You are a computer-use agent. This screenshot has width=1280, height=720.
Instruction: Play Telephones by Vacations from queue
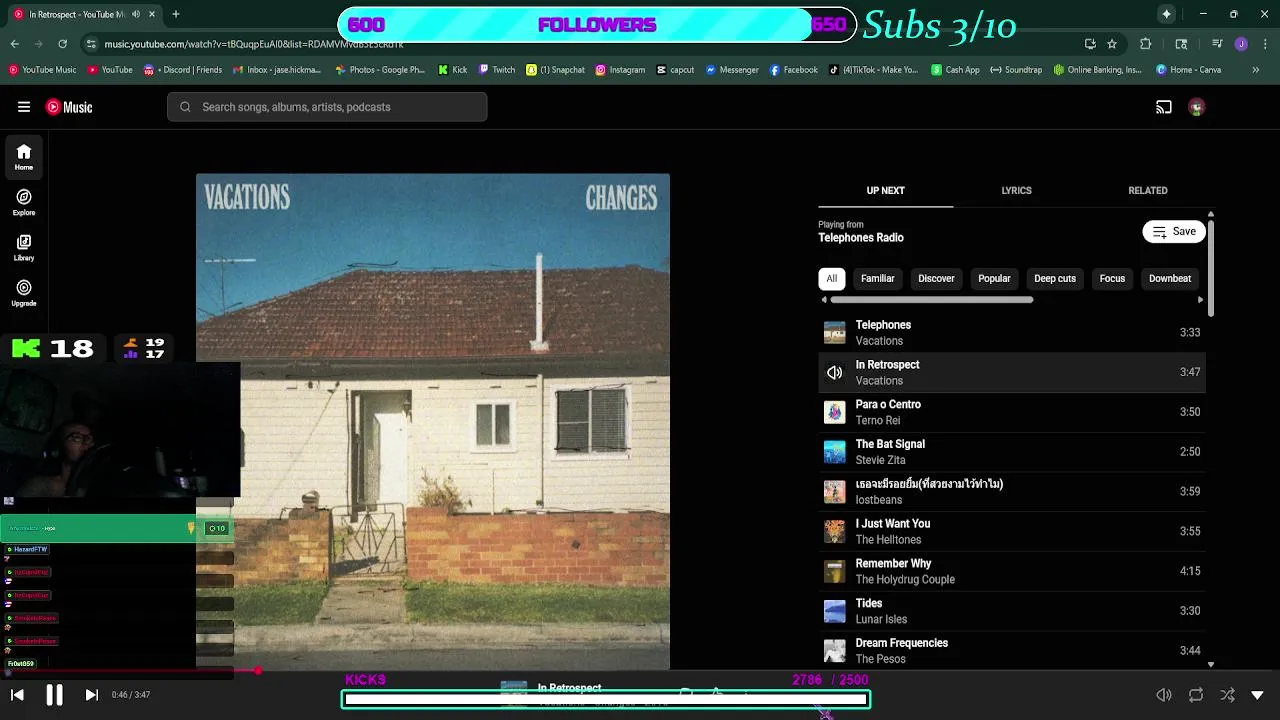coord(1012,332)
